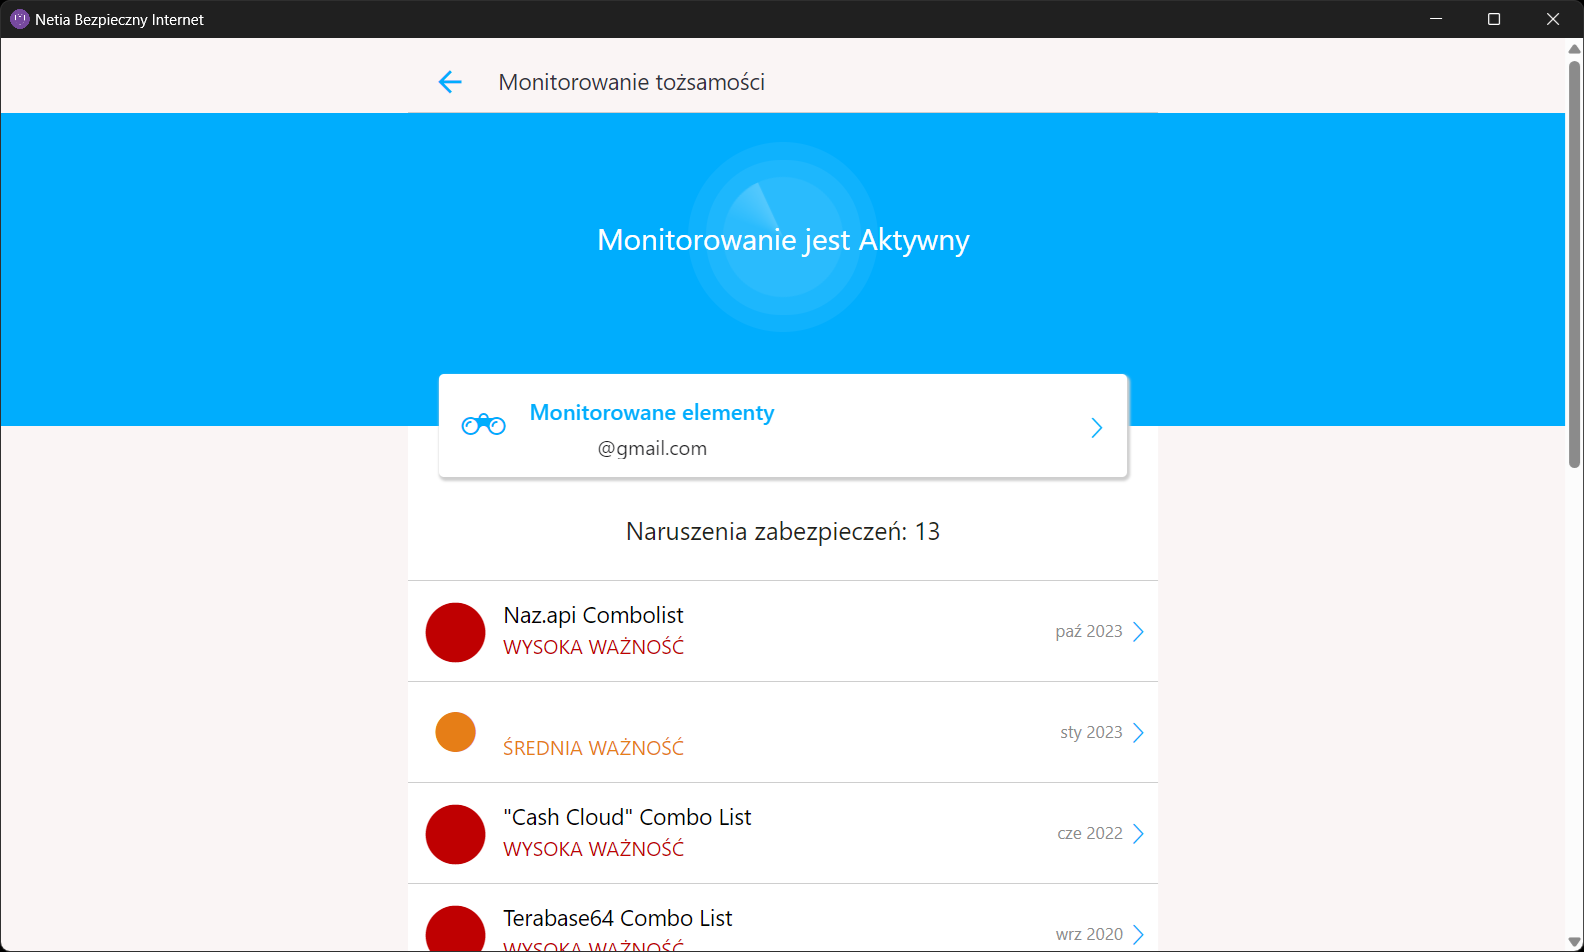Open the Naz.api Combolist breach entry
This screenshot has height=952, width=1584.
[x=593, y=615]
